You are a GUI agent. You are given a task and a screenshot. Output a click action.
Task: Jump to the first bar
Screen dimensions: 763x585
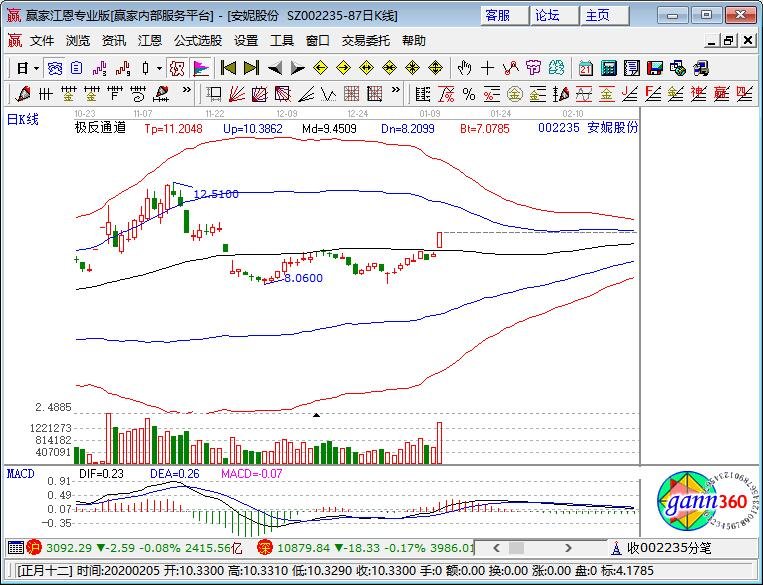point(228,68)
